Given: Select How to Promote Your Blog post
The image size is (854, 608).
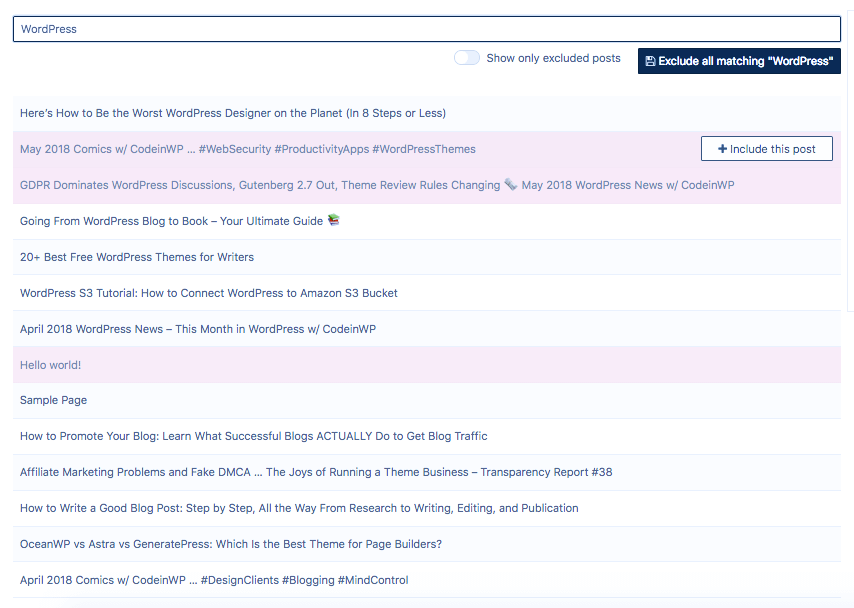Looking at the screenshot, I should (254, 436).
